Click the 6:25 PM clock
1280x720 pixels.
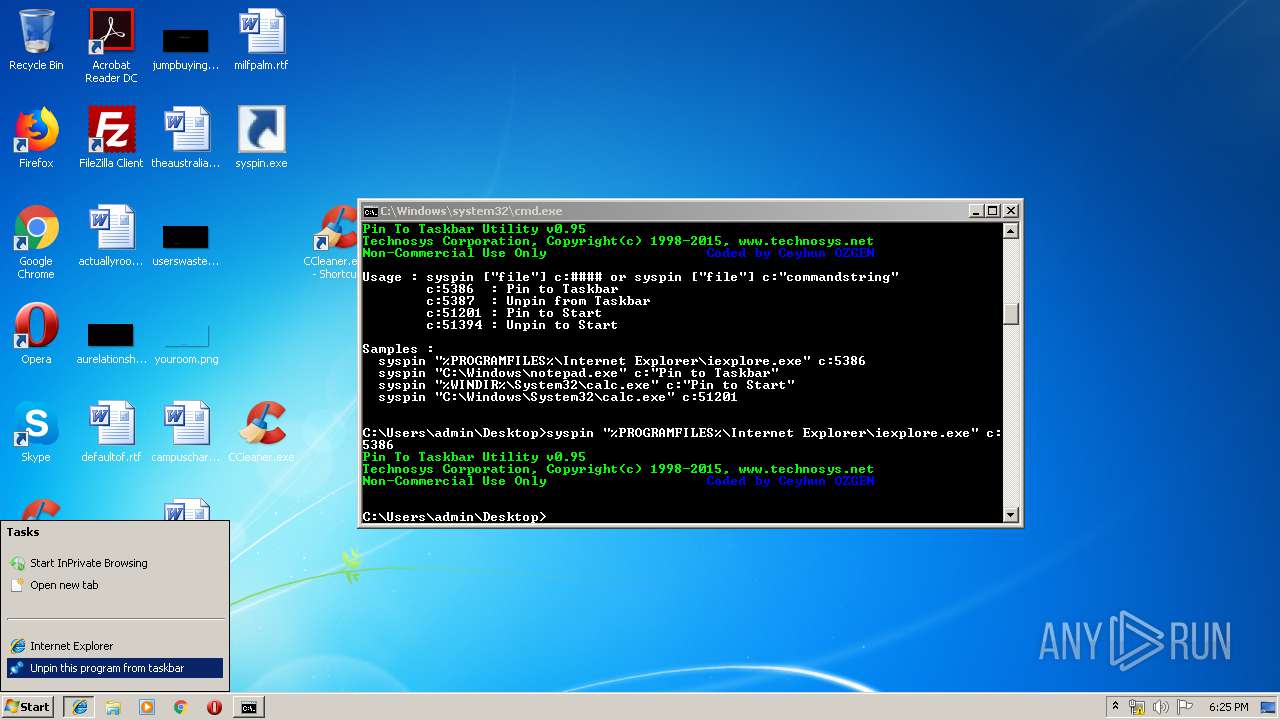tap(1228, 707)
